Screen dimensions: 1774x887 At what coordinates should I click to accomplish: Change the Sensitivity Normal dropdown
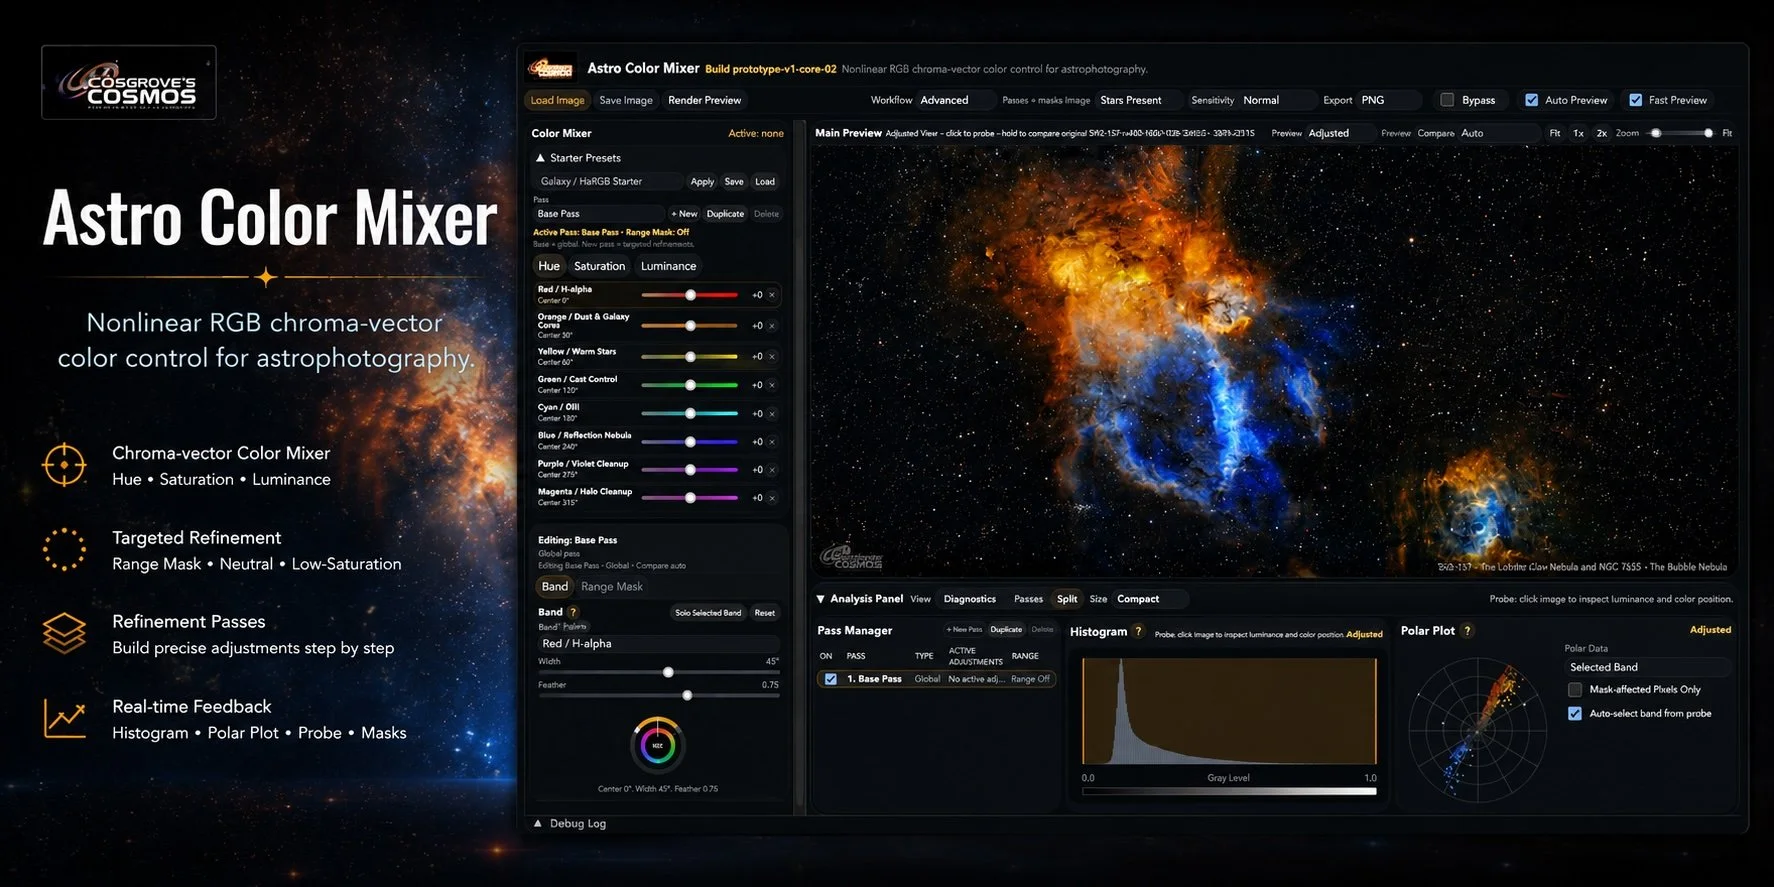pyautogui.click(x=1277, y=100)
